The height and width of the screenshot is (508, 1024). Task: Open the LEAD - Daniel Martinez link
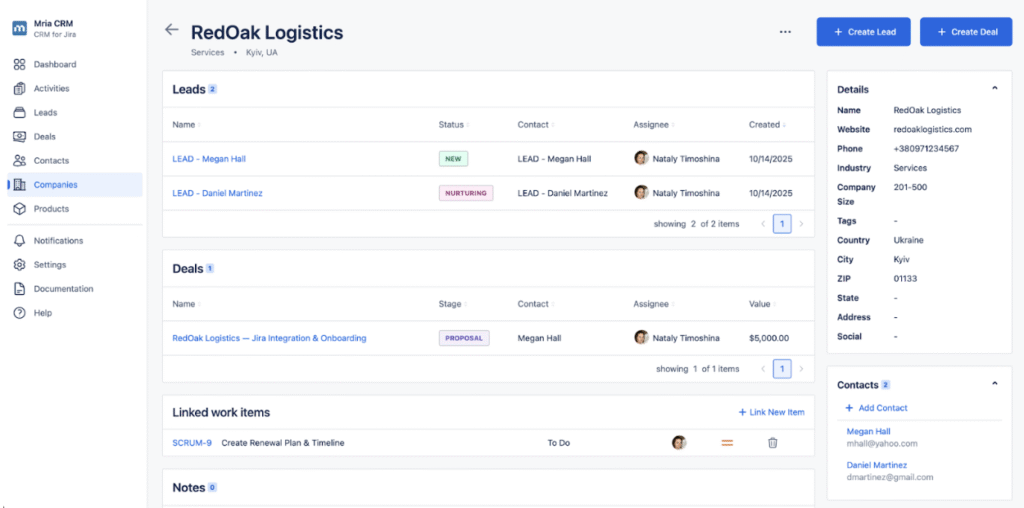[x=217, y=193]
